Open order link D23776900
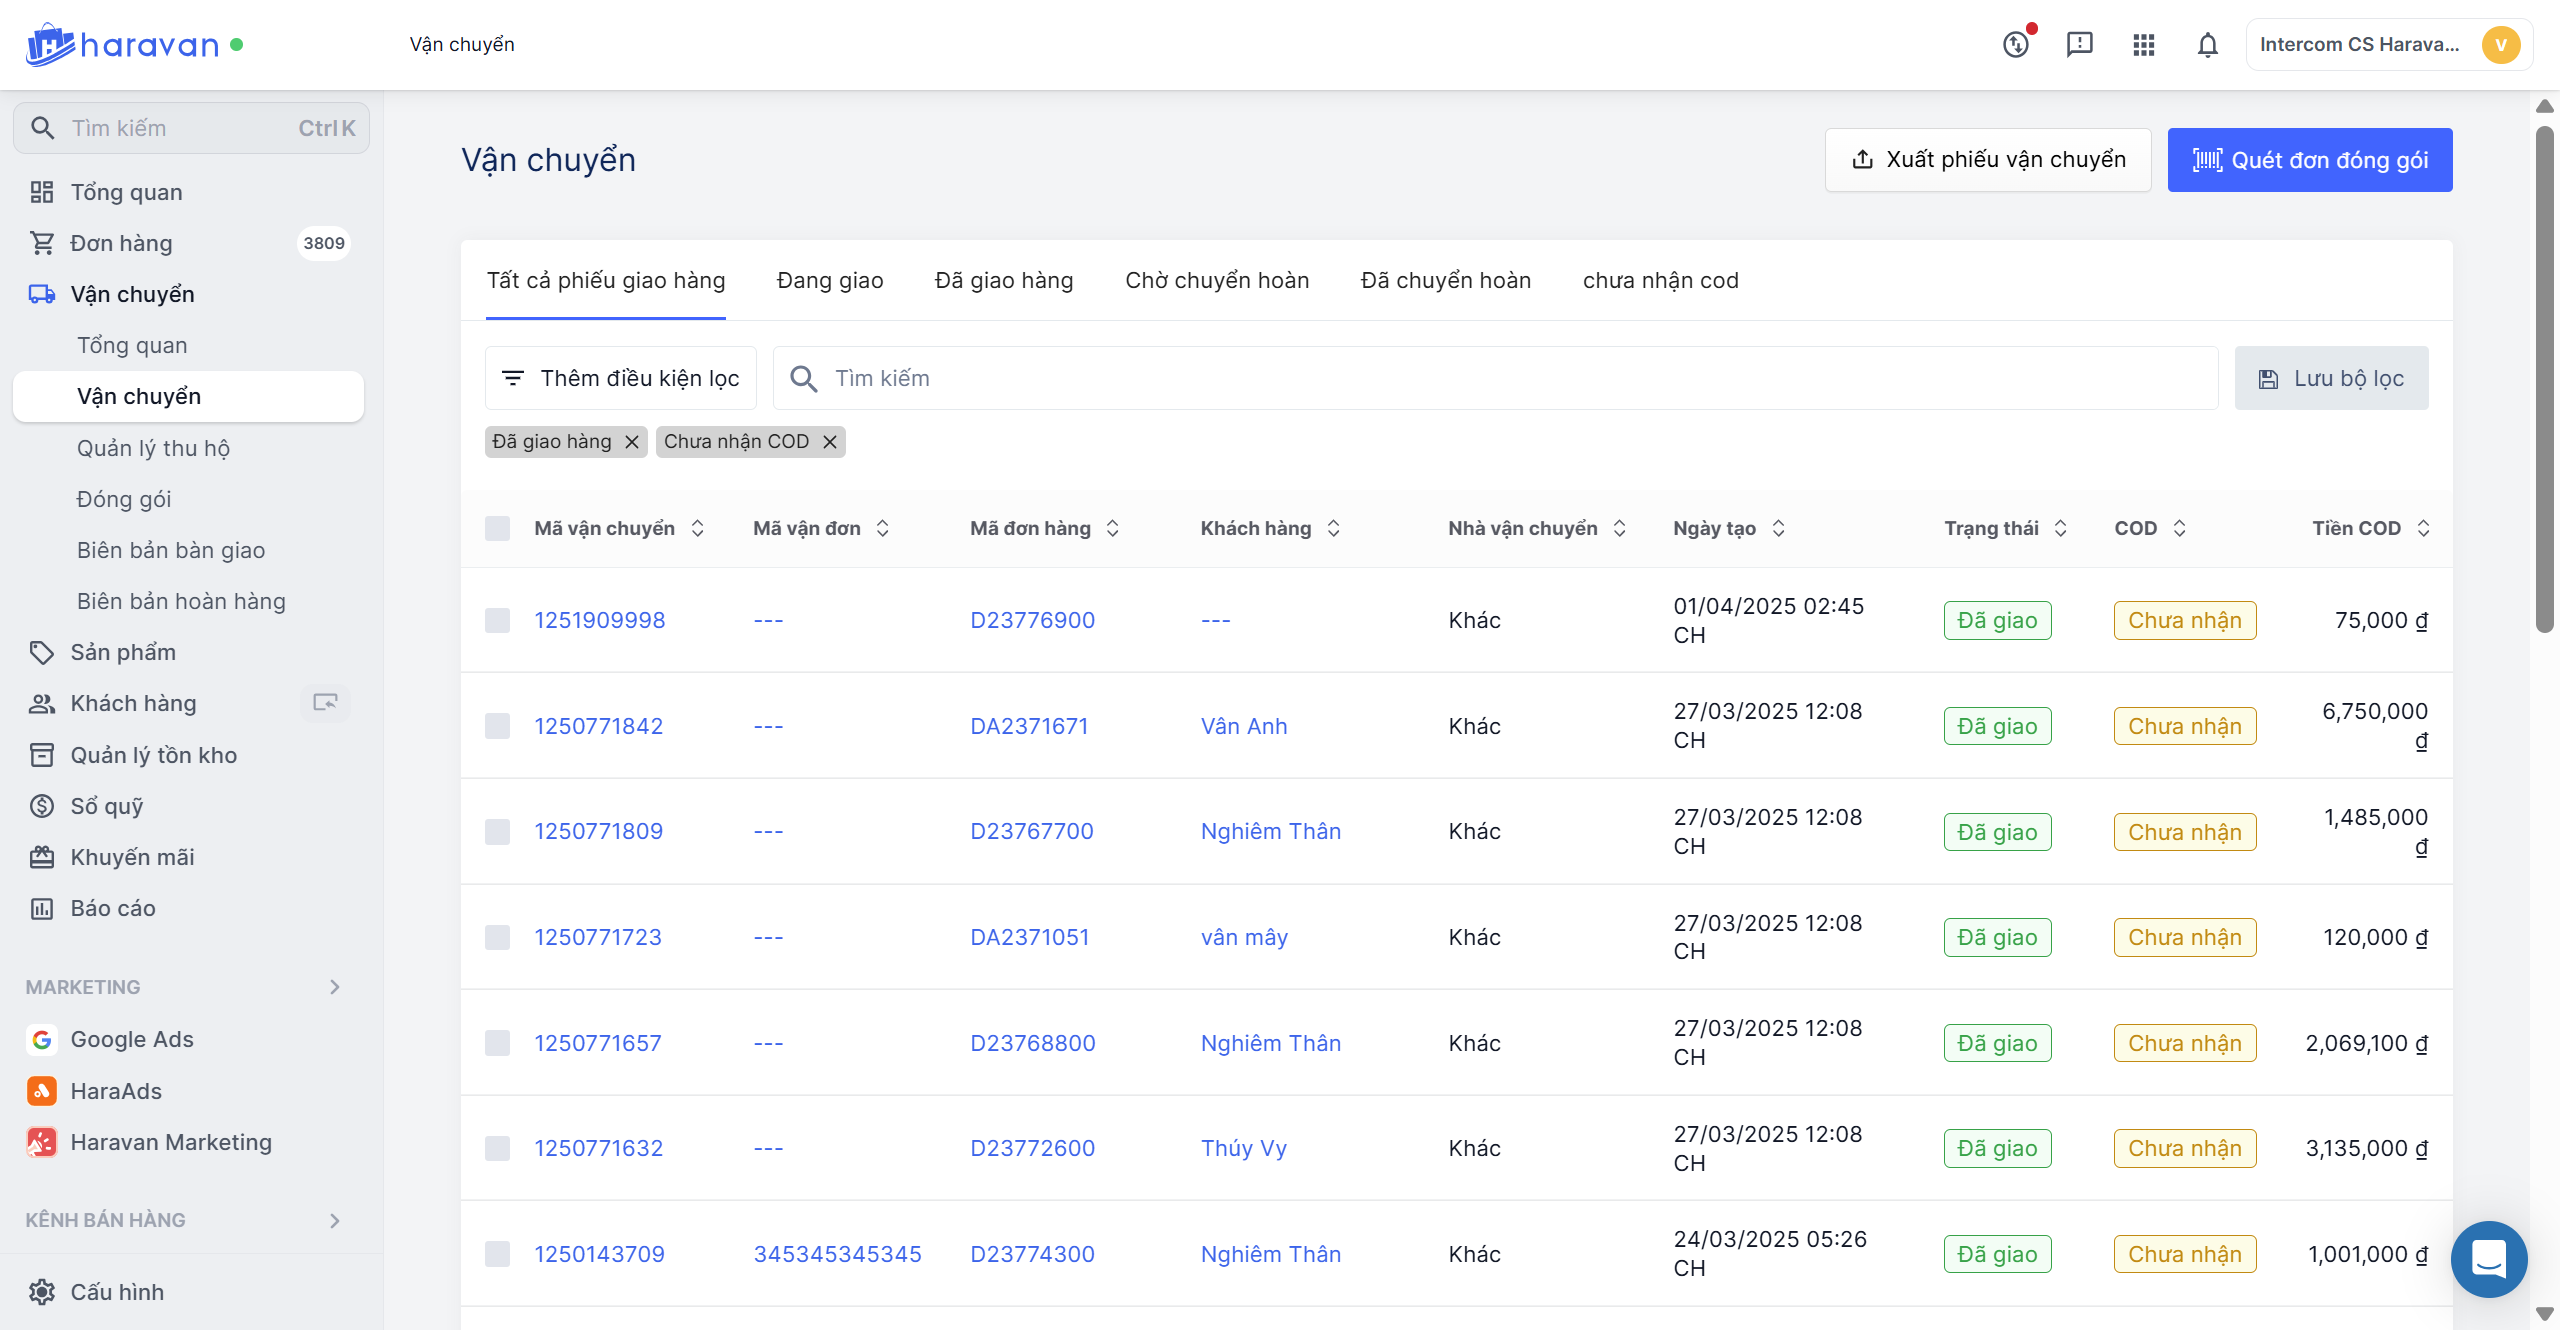This screenshot has height=1330, width=2560. click(x=1032, y=620)
